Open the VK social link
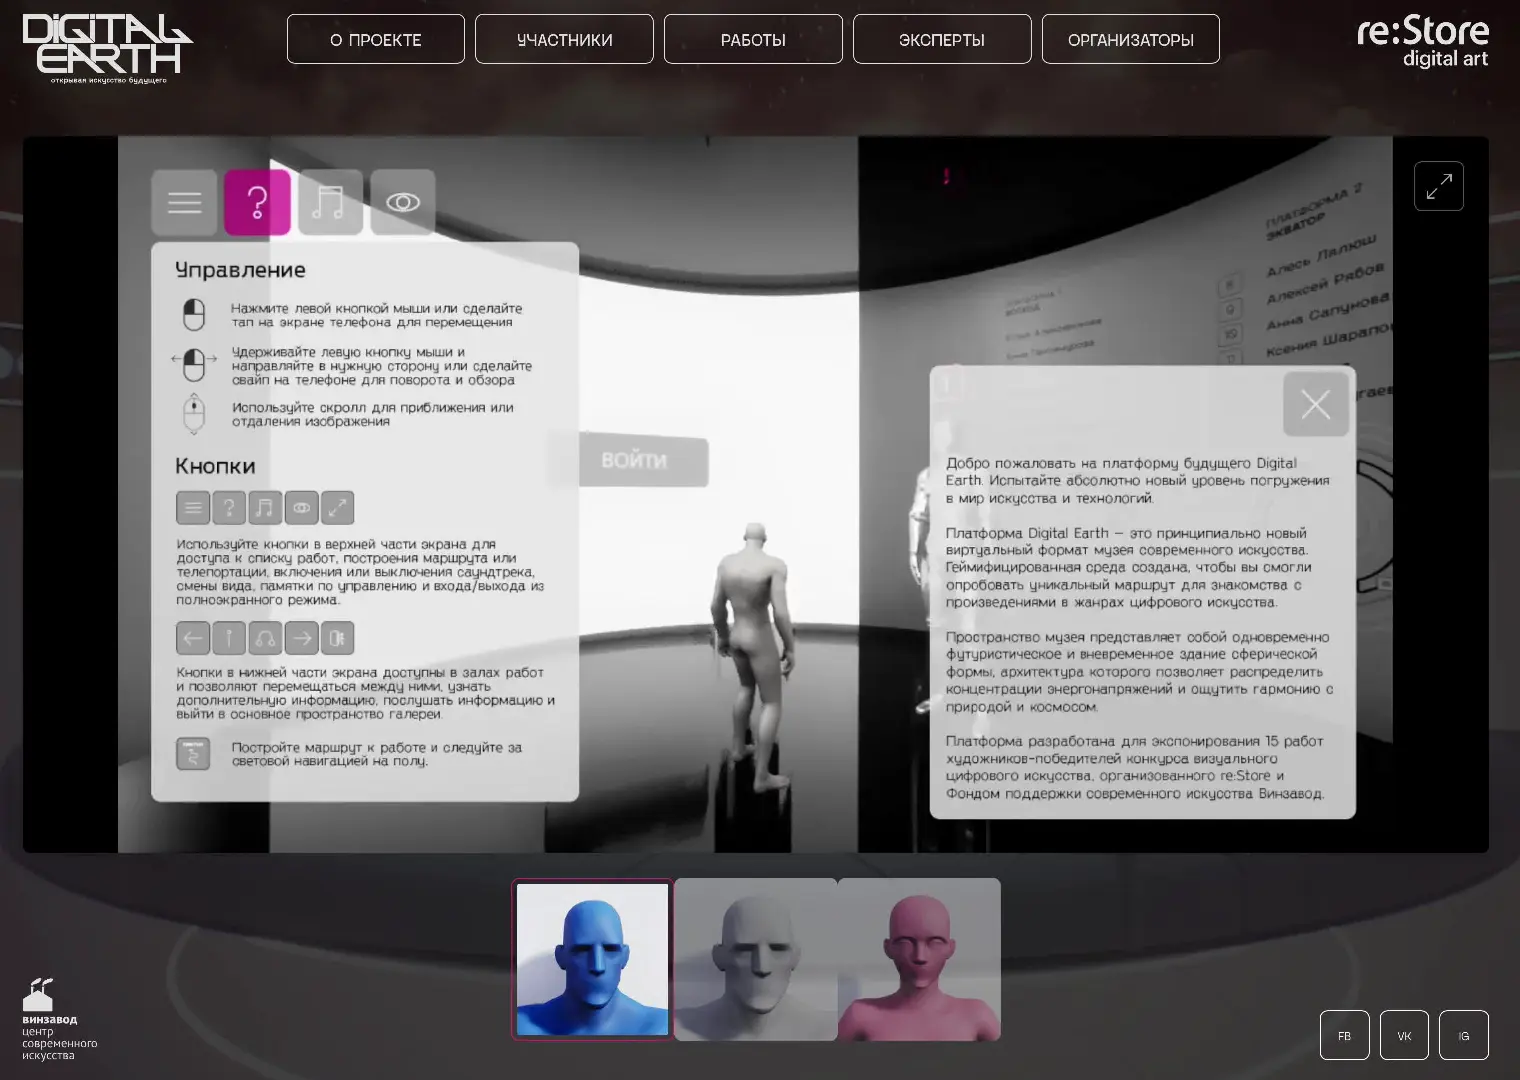The width and height of the screenshot is (1520, 1080). click(1404, 1035)
